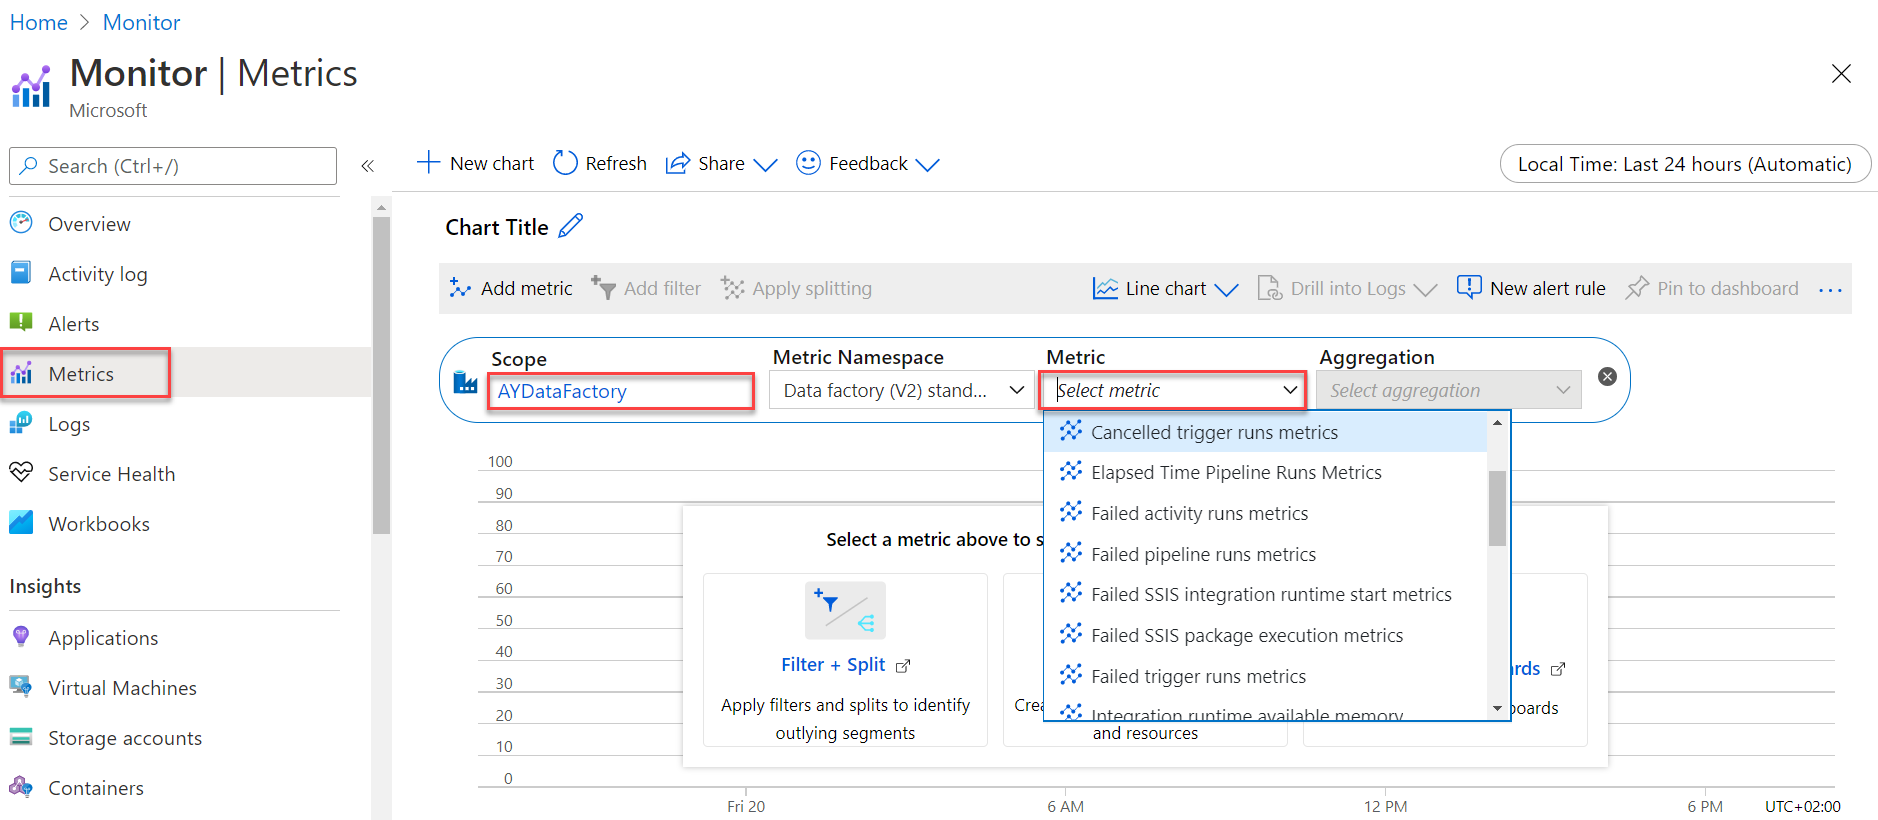Click the pencil icon to edit Chart Title
This screenshot has height=820, width=1878.
coord(570,227)
